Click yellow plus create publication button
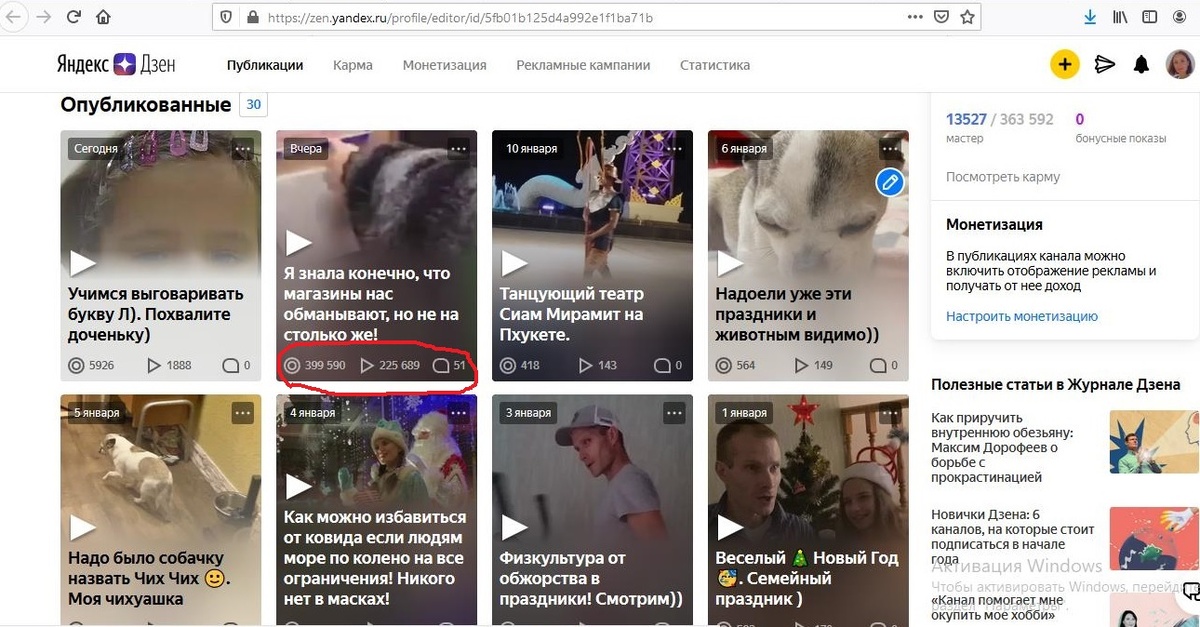Image resolution: width=1200 pixels, height=627 pixels. click(1064, 65)
